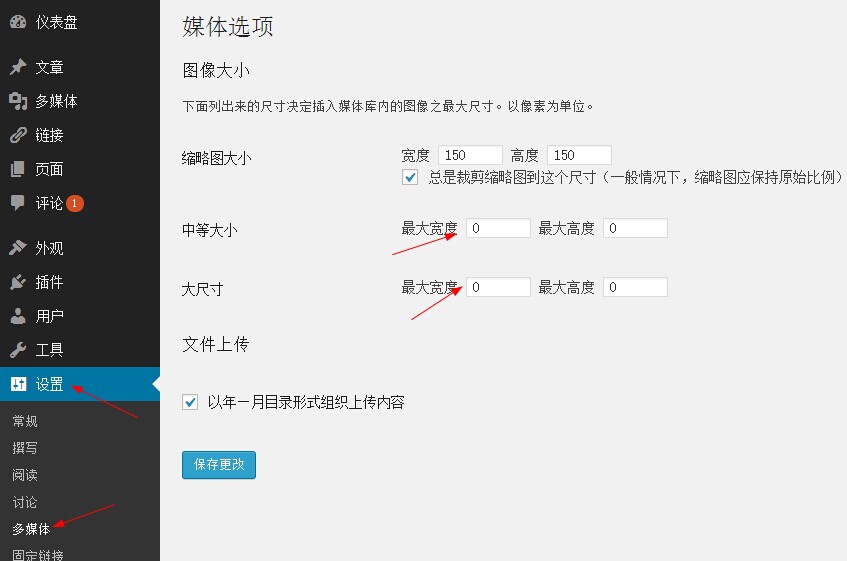Click the pushpin icon for 文章
The image size is (847, 561).
[x=18, y=67]
